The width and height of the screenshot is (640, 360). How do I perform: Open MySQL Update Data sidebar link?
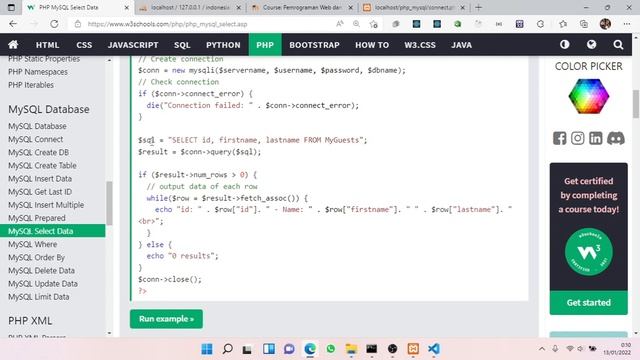pyautogui.click(x=43, y=283)
